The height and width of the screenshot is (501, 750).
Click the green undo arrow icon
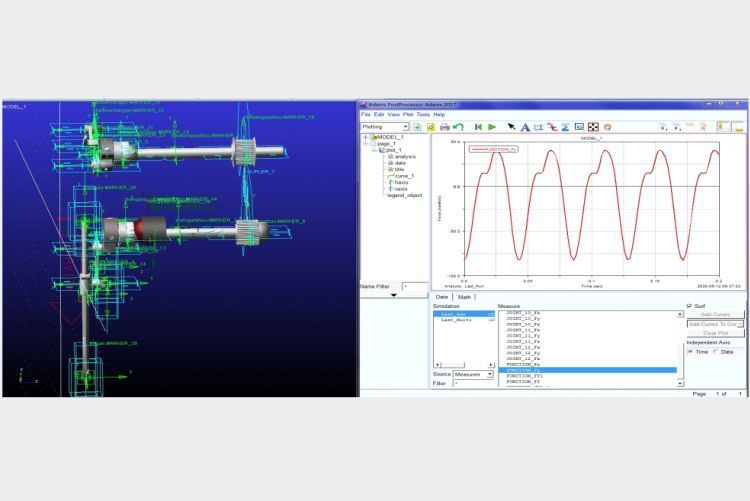(x=458, y=127)
